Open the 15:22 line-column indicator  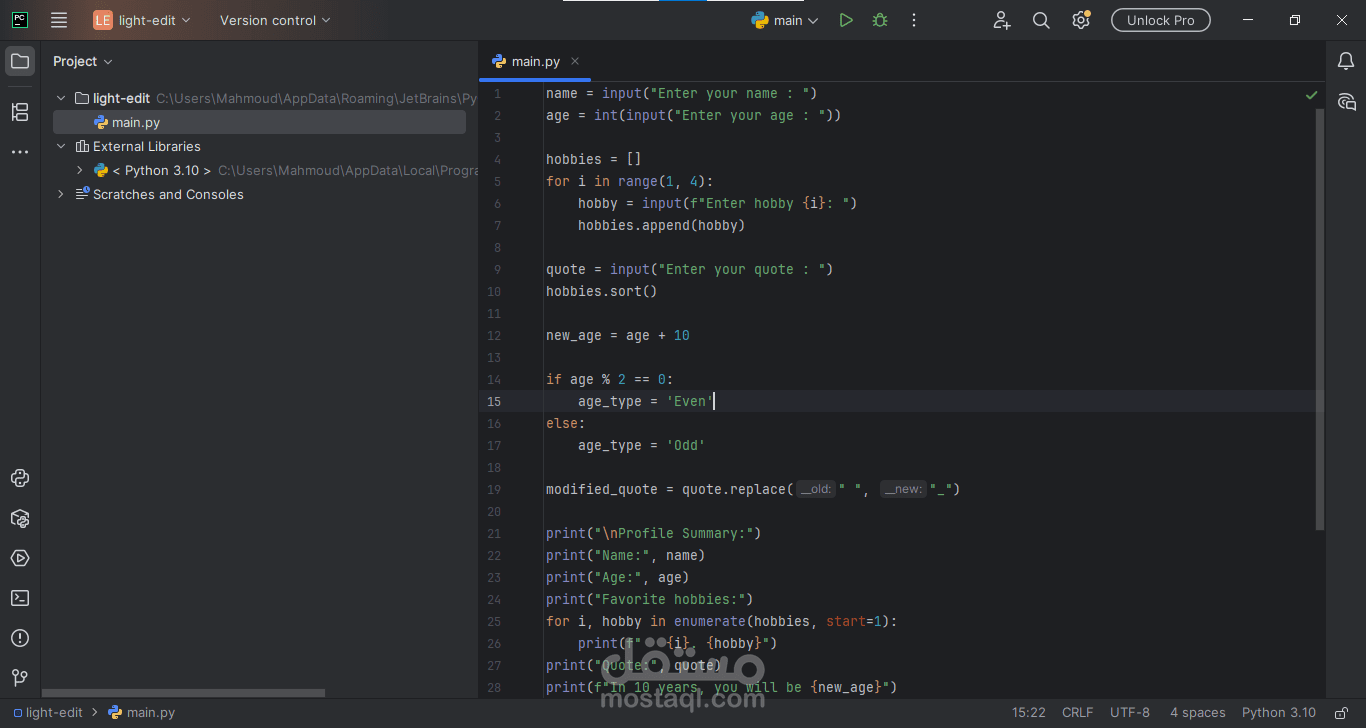pyautogui.click(x=1028, y=713)
